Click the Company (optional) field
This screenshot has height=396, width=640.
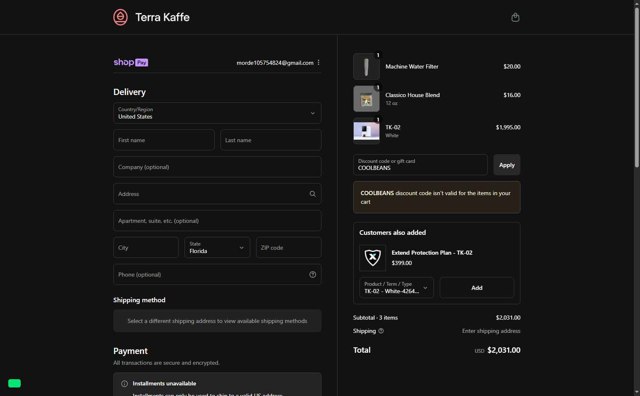click(x=217, y=167)
